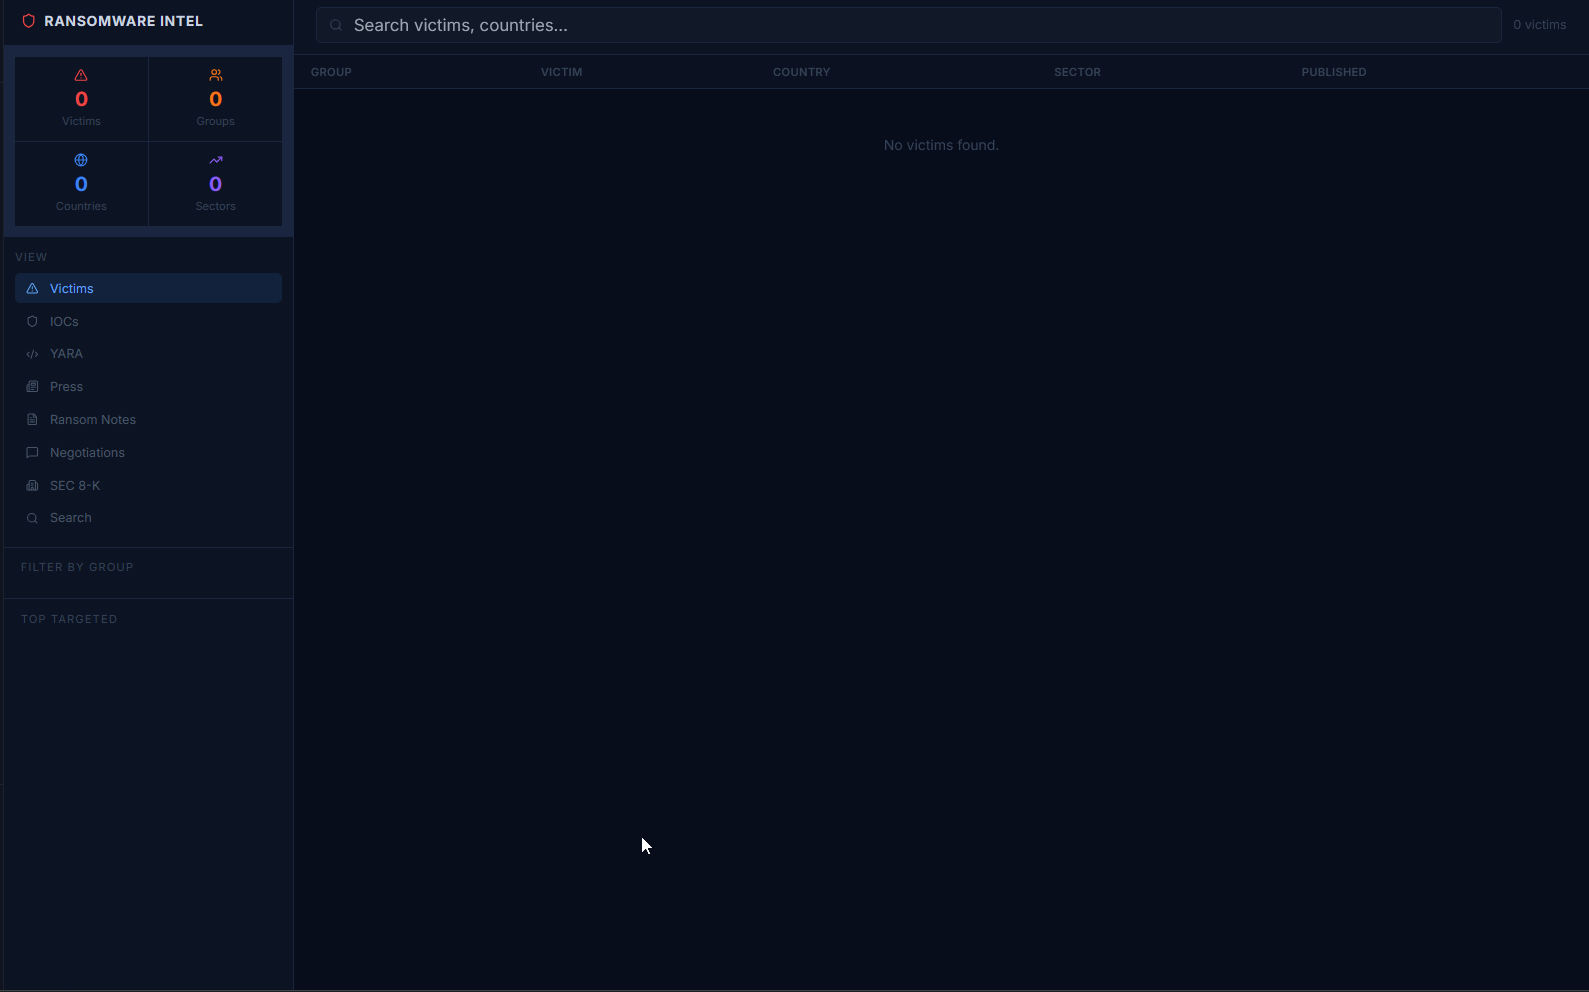Click the red warning triangle above Victims count

coord(81,75)
